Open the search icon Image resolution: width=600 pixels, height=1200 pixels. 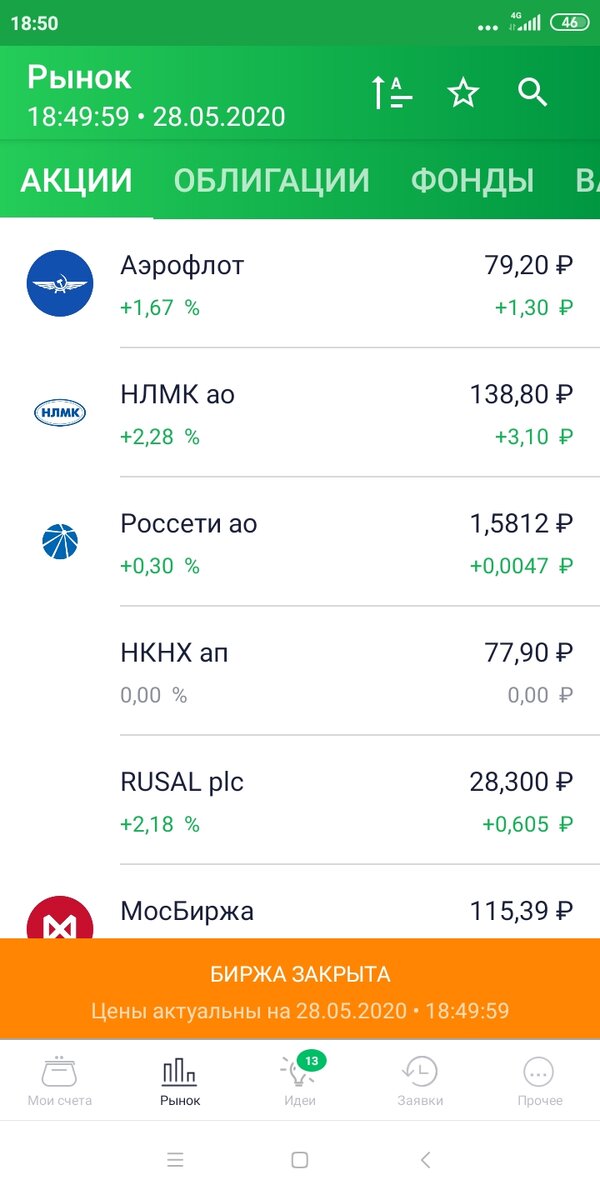(533, 93)
